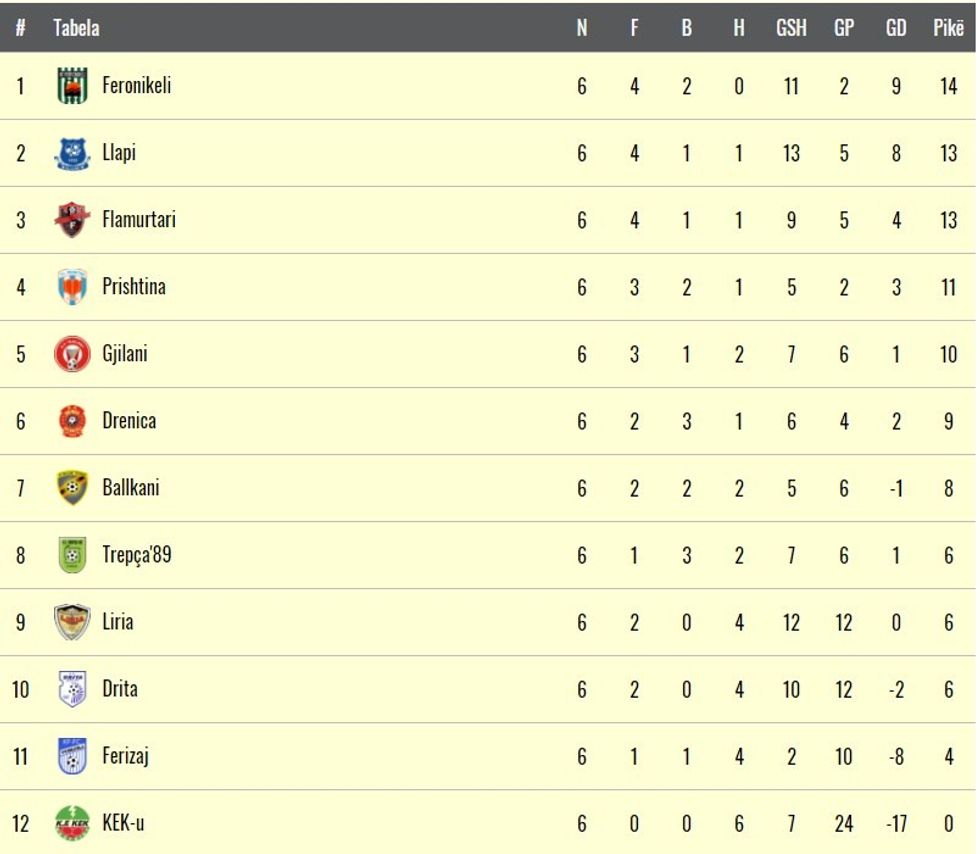Click the Ferizaj club crest
Viewport: 980px width, 854px height.
pos(72,756)
